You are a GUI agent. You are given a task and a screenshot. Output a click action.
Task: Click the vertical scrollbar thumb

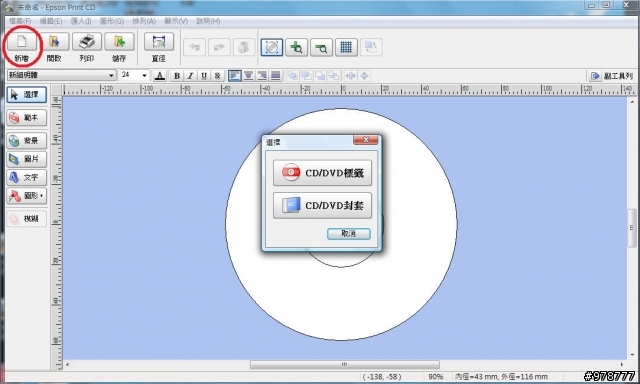click(632, 227)
